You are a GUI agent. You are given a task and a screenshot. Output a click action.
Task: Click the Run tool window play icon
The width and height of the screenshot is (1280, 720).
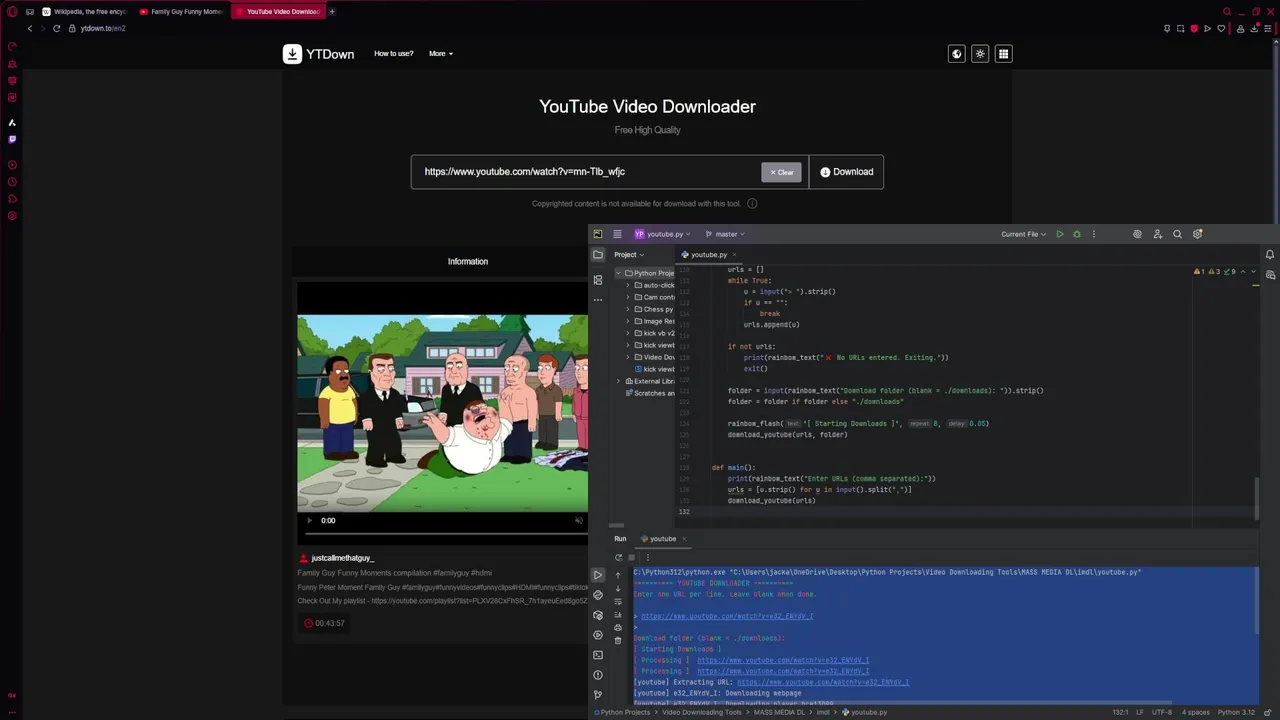click(598, 575)
